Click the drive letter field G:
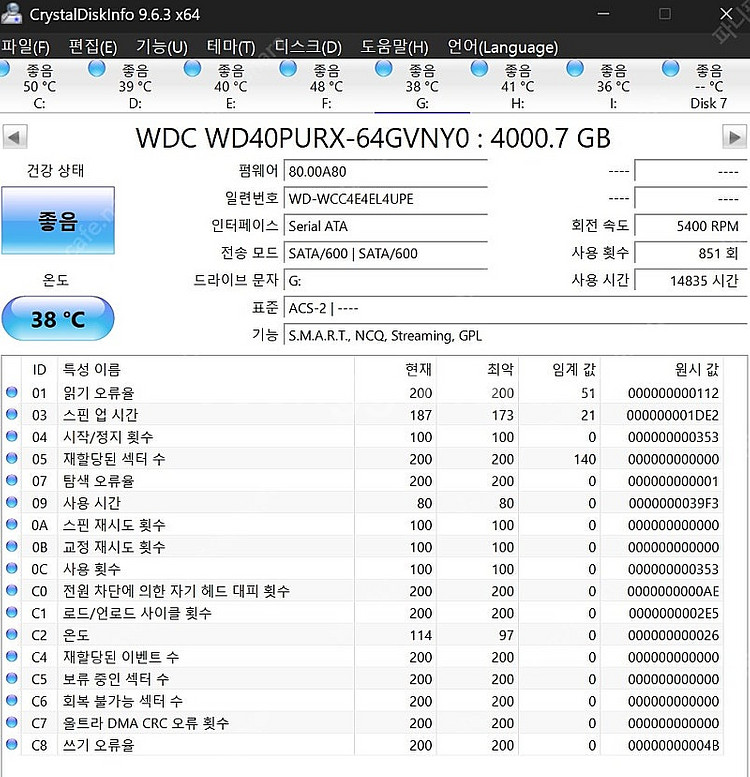Image resolution: width=750 pixels, height=777 pixels. [385, 281]
